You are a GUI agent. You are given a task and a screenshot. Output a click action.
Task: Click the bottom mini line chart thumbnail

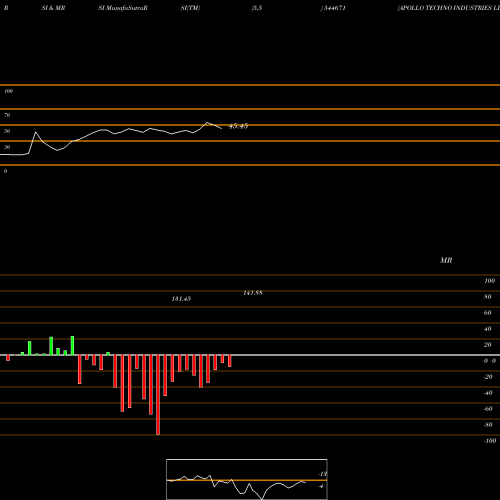pos(247,479)
